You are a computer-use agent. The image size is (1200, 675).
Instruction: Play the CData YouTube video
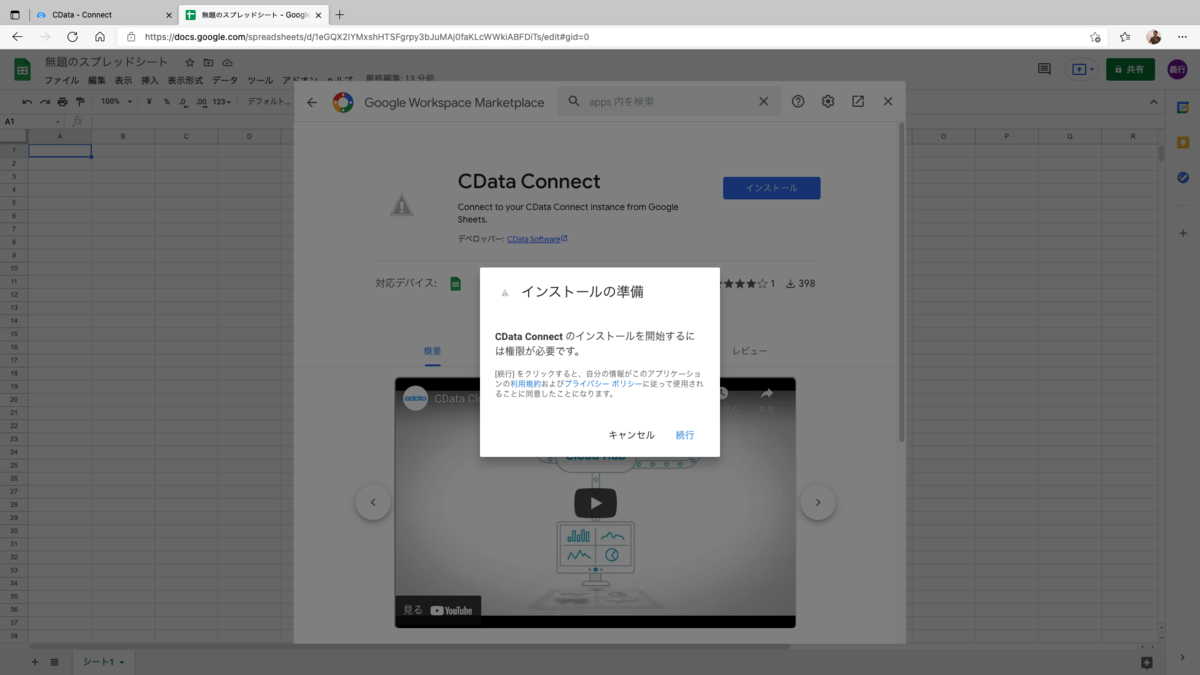click(595, 503)
